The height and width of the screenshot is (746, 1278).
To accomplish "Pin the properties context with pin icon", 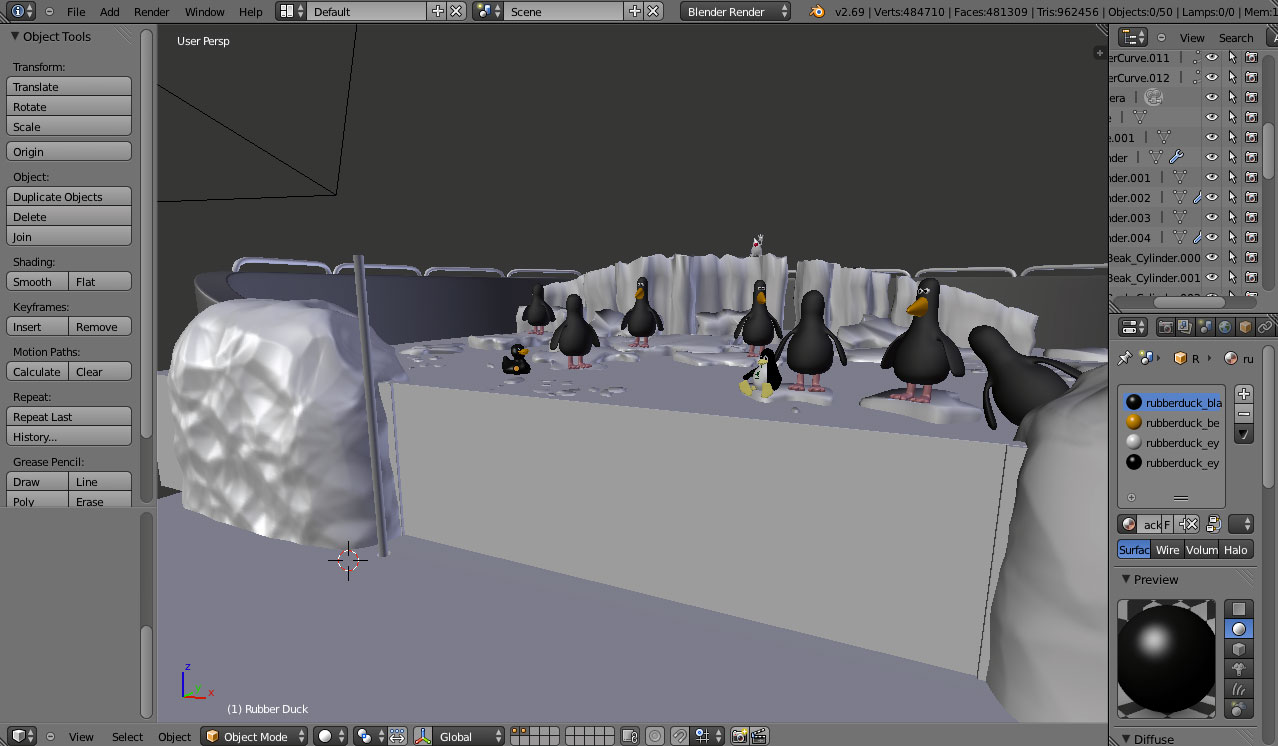I will click(x=1125, y=358).
